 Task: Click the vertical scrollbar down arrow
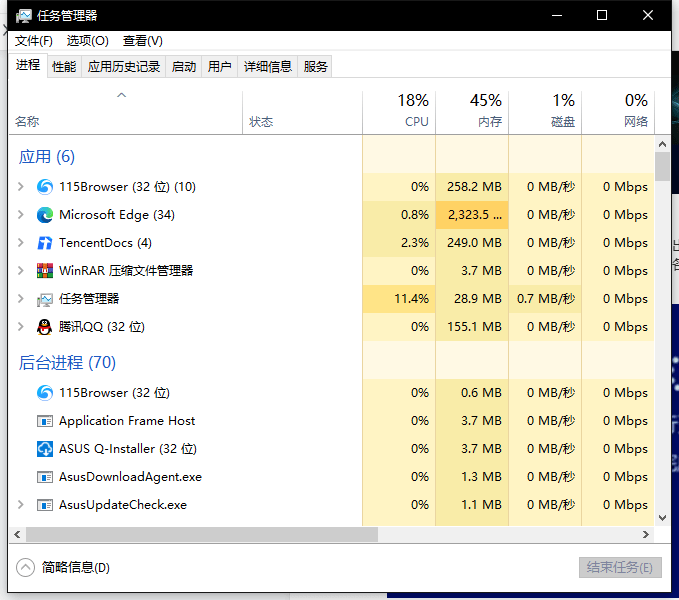coord(661,518)
